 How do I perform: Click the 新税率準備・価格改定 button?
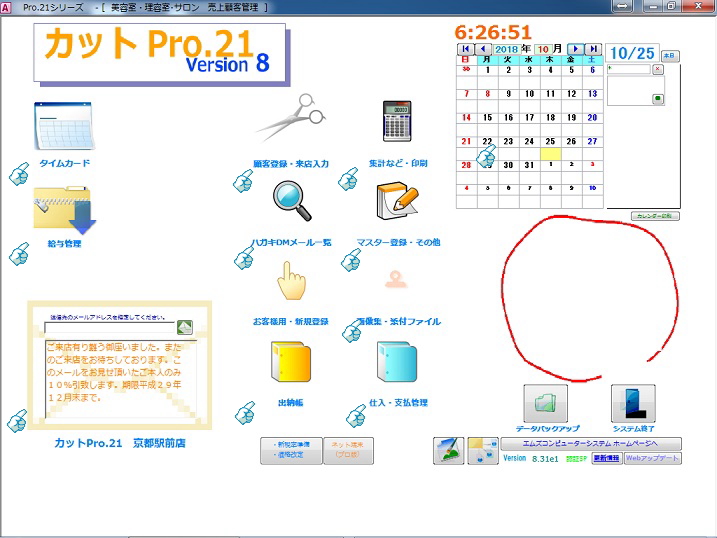[291, 451]
